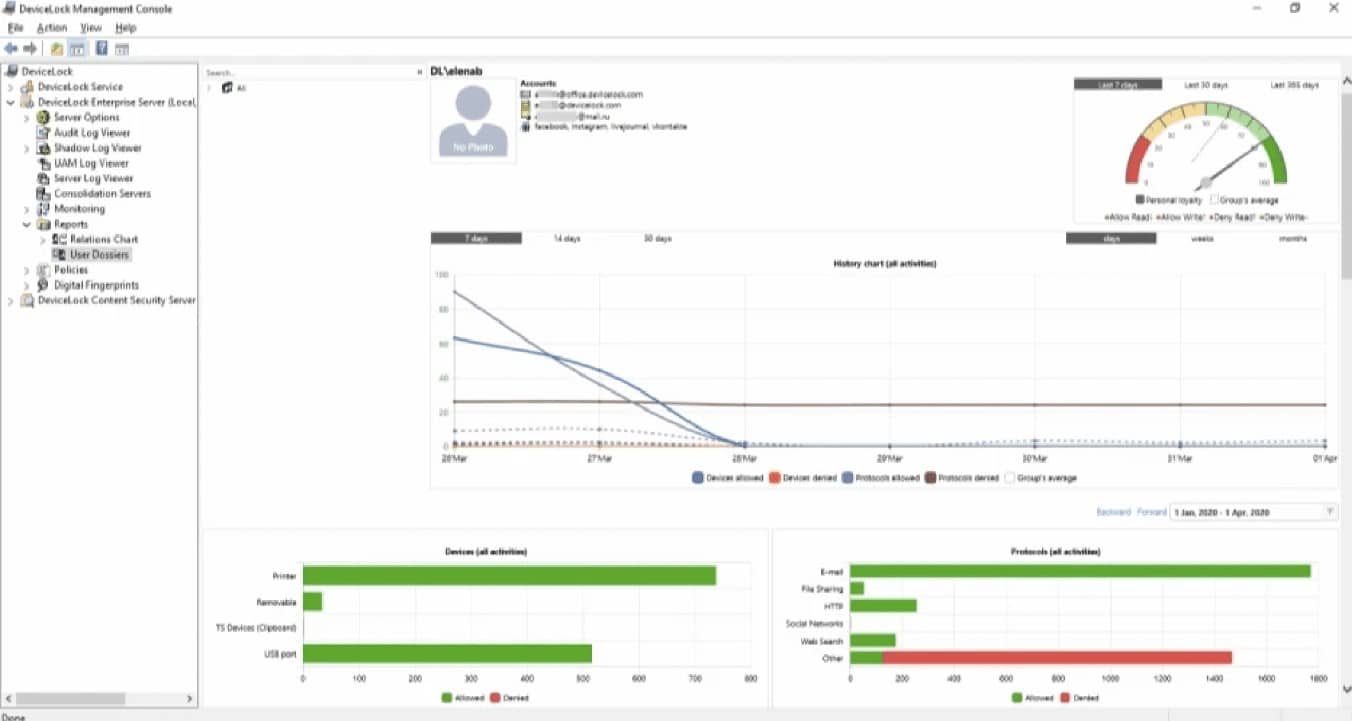Click the Up one level folder icon
The height and width of the screenshot is (721, 1352).
(57, 48)
